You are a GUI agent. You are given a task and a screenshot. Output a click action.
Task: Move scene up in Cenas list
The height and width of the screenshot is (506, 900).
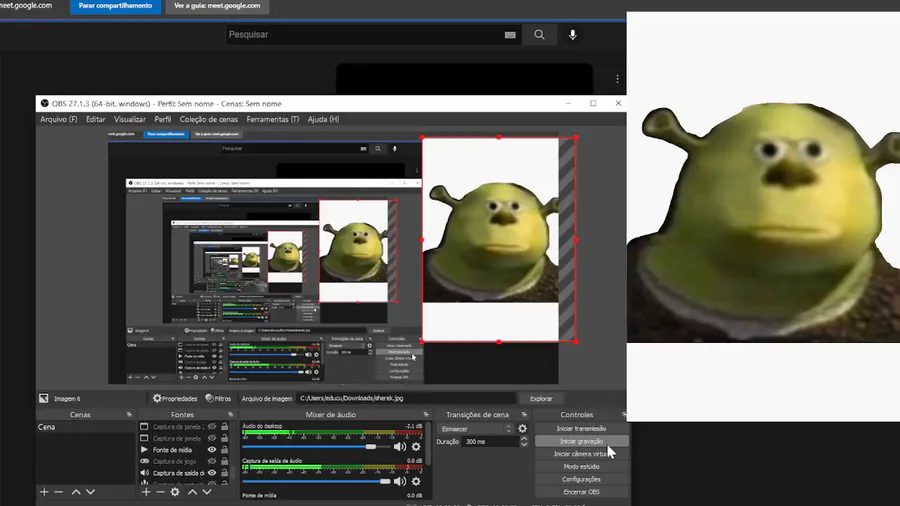[76, 492]
